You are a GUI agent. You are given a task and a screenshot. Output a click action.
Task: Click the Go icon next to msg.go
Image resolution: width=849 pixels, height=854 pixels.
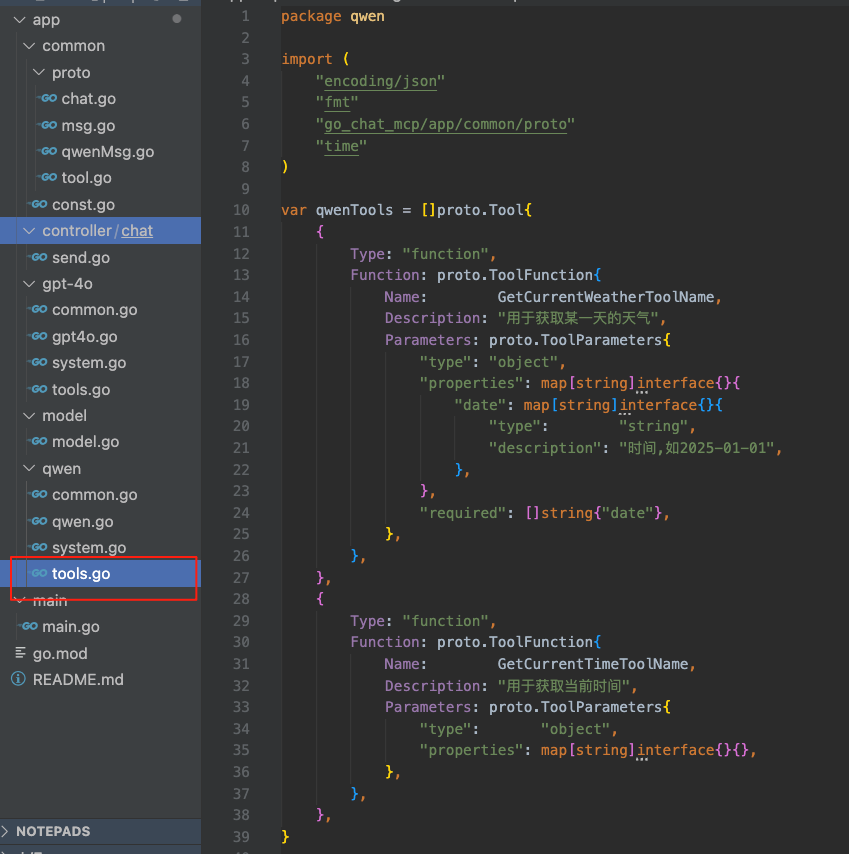pyautogui.click(x=47, y=126)
